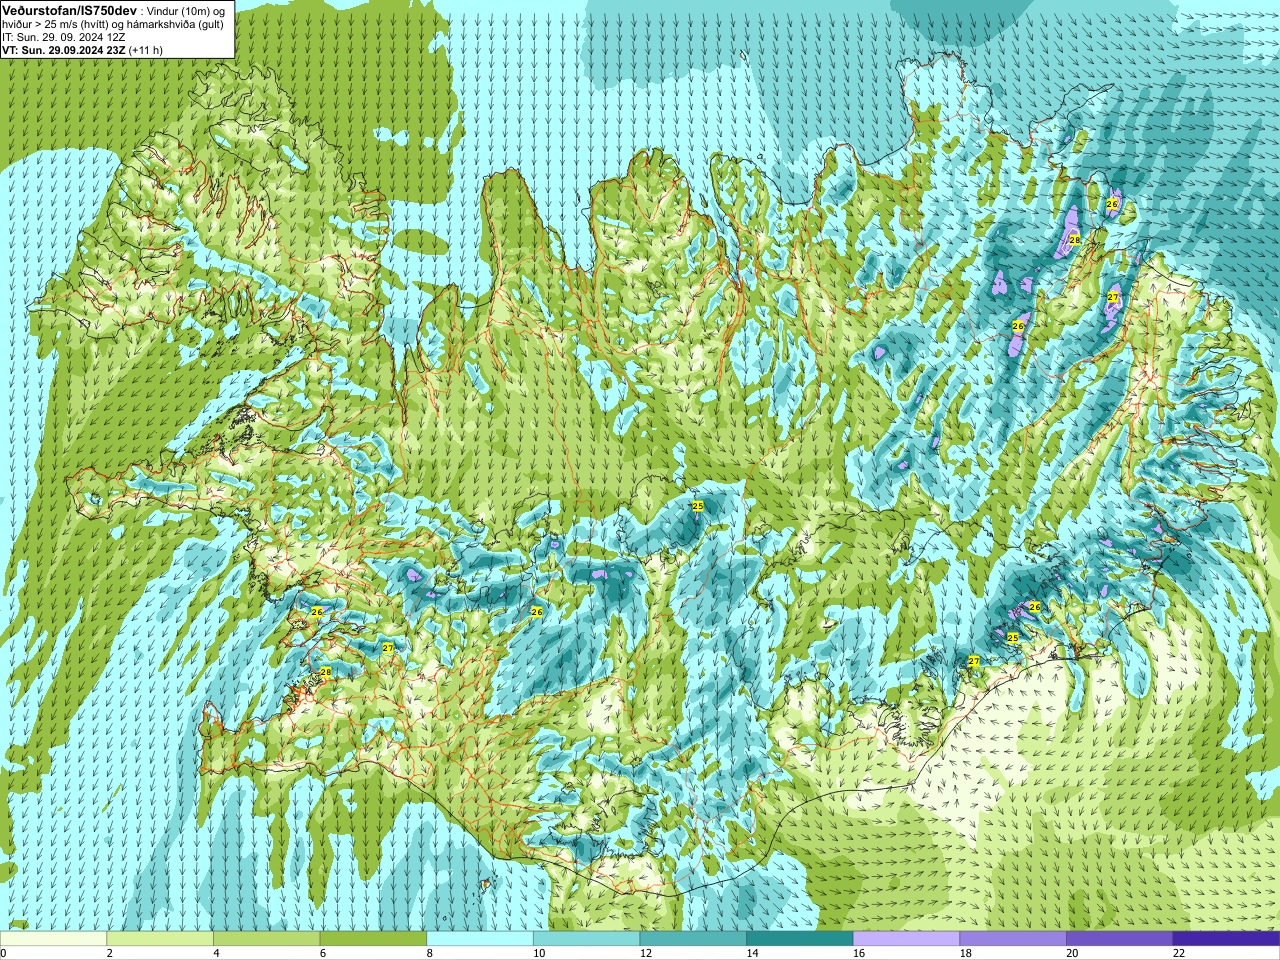Click the '4' label on the wind scale

click(x=216, y=953)
